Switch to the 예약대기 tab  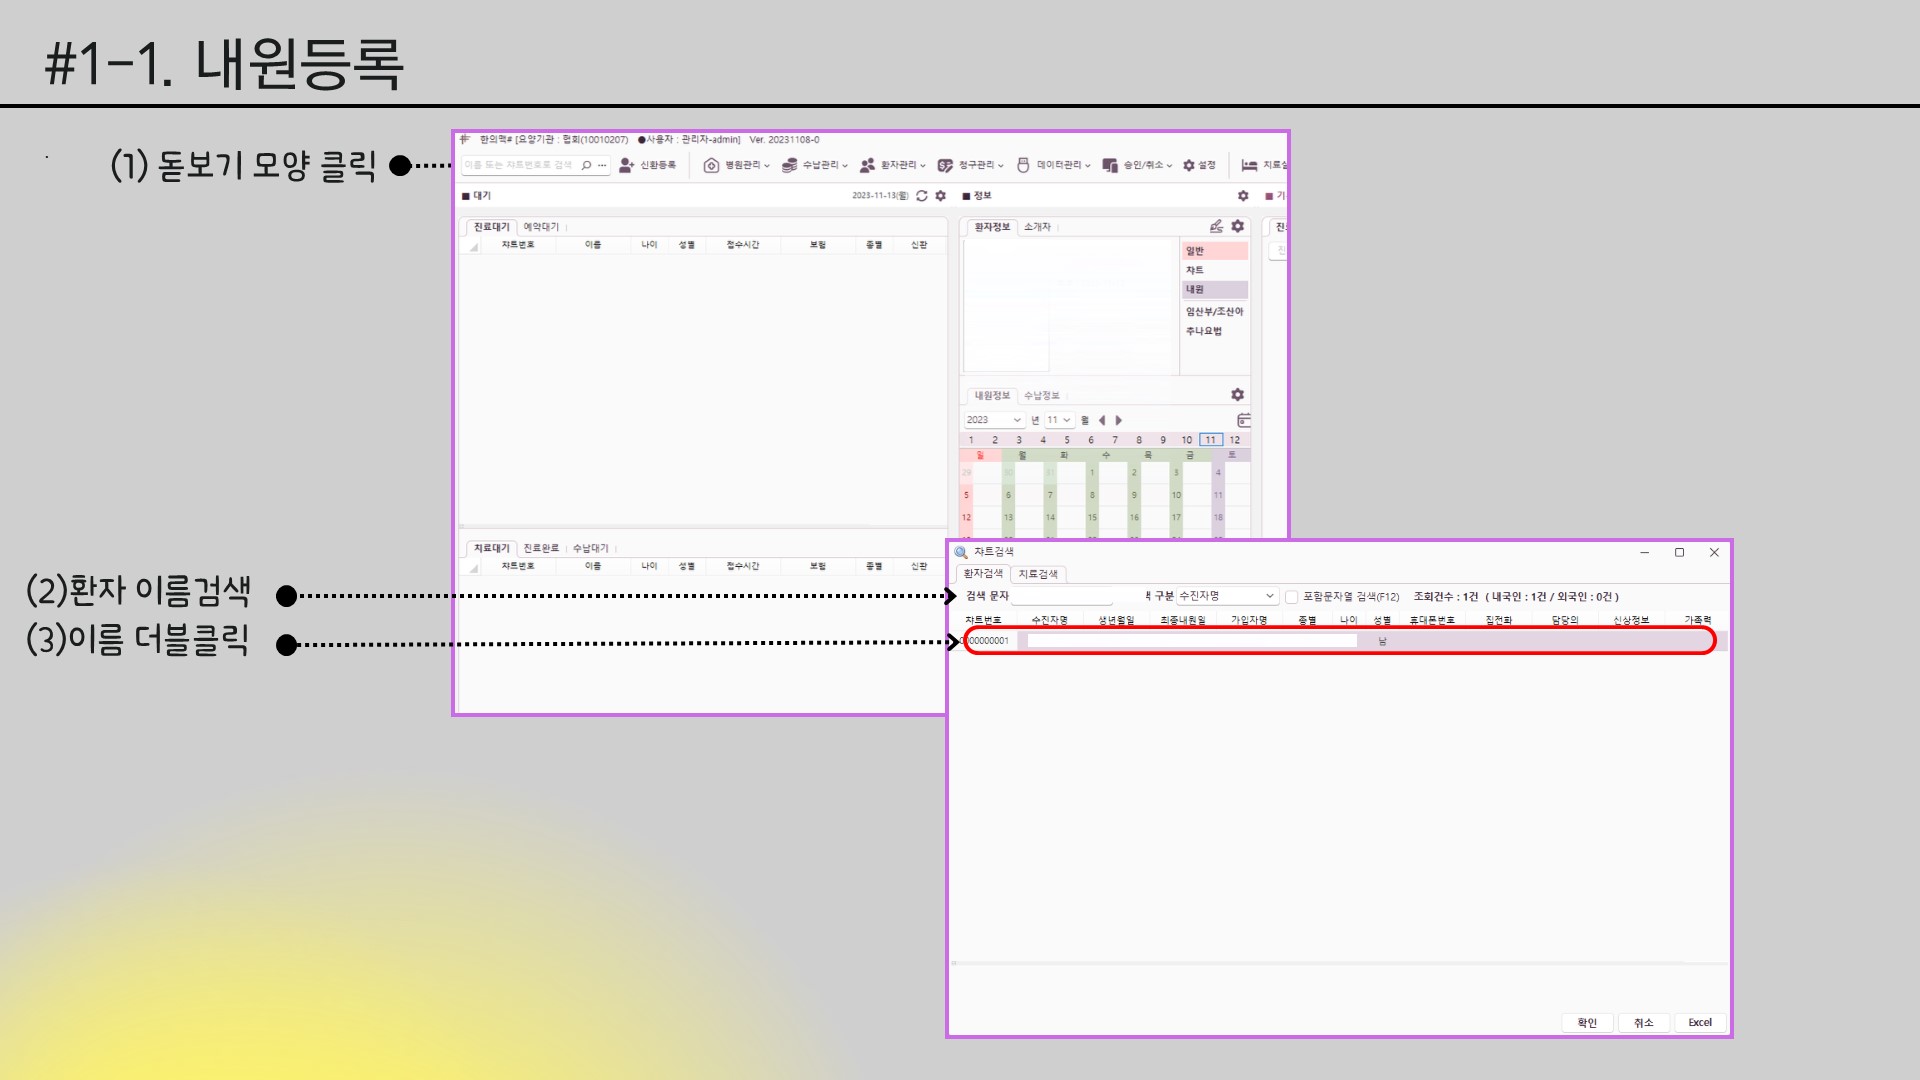541,227
